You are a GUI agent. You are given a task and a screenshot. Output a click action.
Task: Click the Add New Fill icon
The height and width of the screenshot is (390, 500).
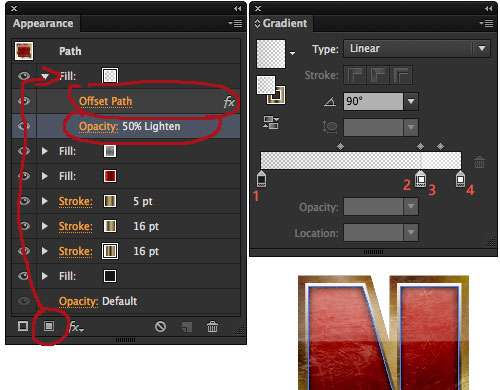pyautogui.click(x=49, y=326)
